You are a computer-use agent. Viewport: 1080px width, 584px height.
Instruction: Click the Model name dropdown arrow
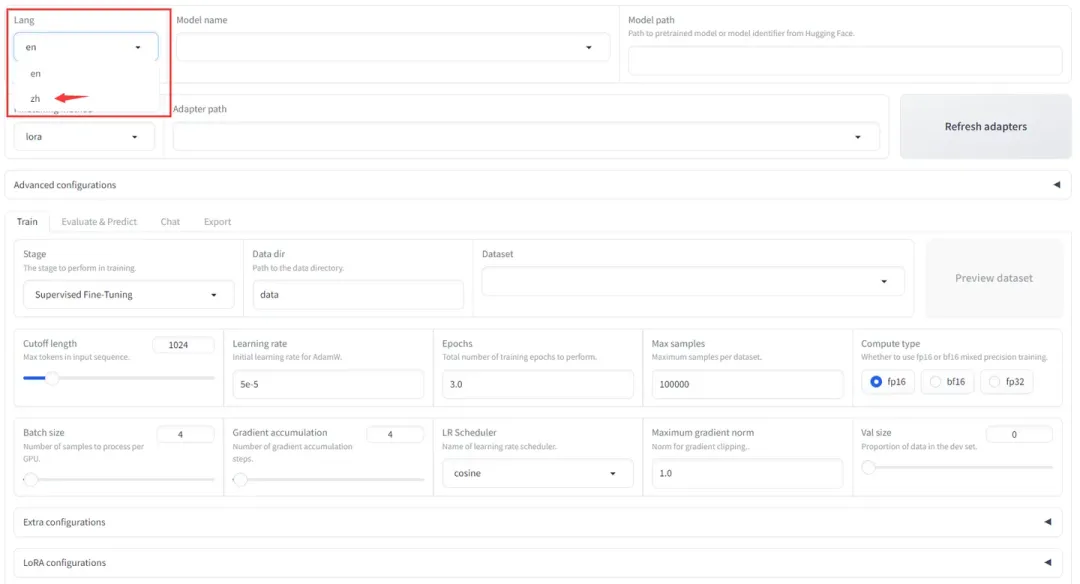pyautogui.click(x=588, y=48)
